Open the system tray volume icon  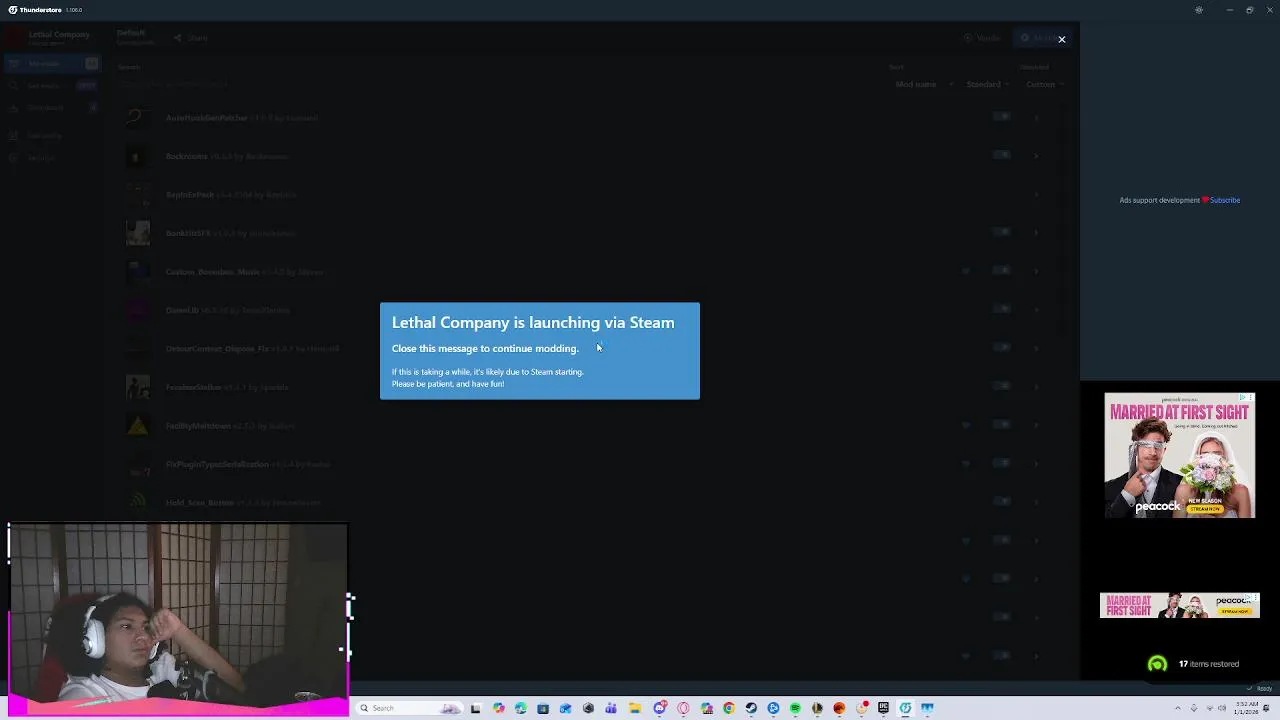(1222, 708)
